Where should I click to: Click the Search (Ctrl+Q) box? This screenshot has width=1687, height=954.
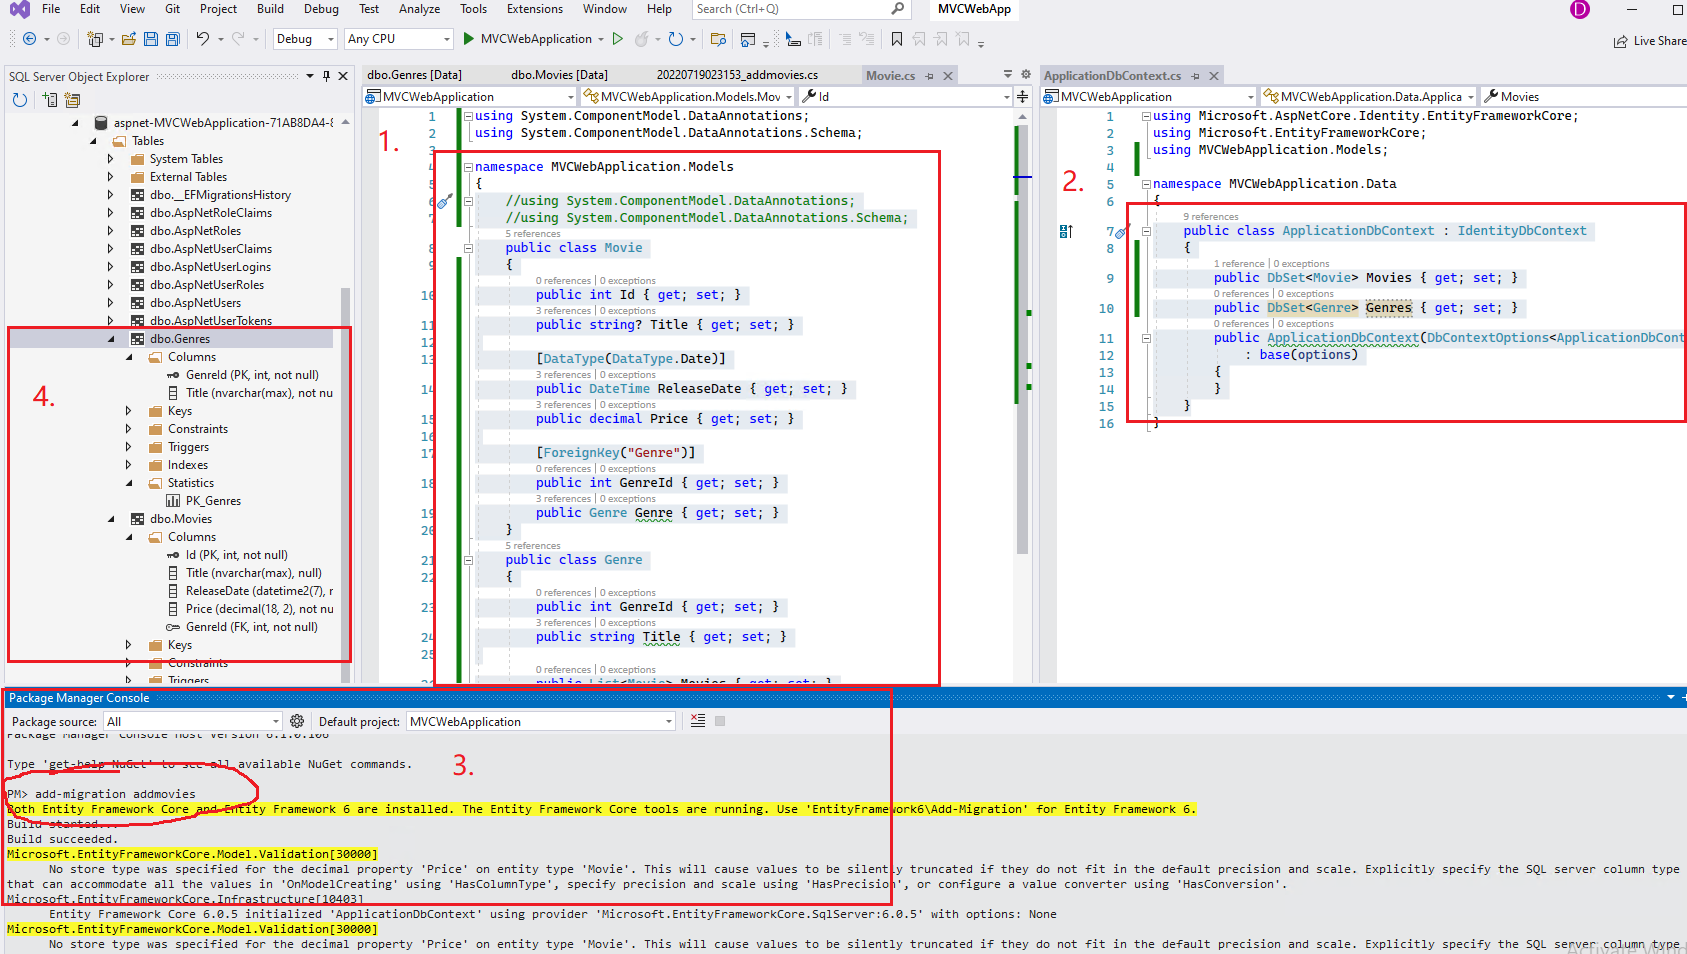tap(790, 9)
